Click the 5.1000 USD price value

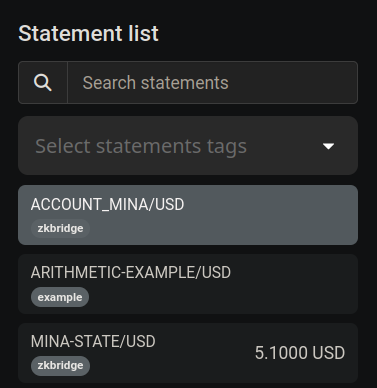[x=300, y=353]
